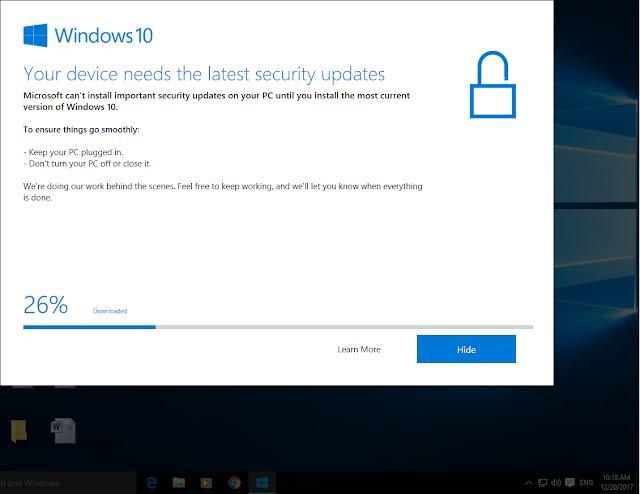The height and width of the screenshot is (494, 640).
Task: Open Microsoft Edge from the taskbar
Action: (151, 483)
